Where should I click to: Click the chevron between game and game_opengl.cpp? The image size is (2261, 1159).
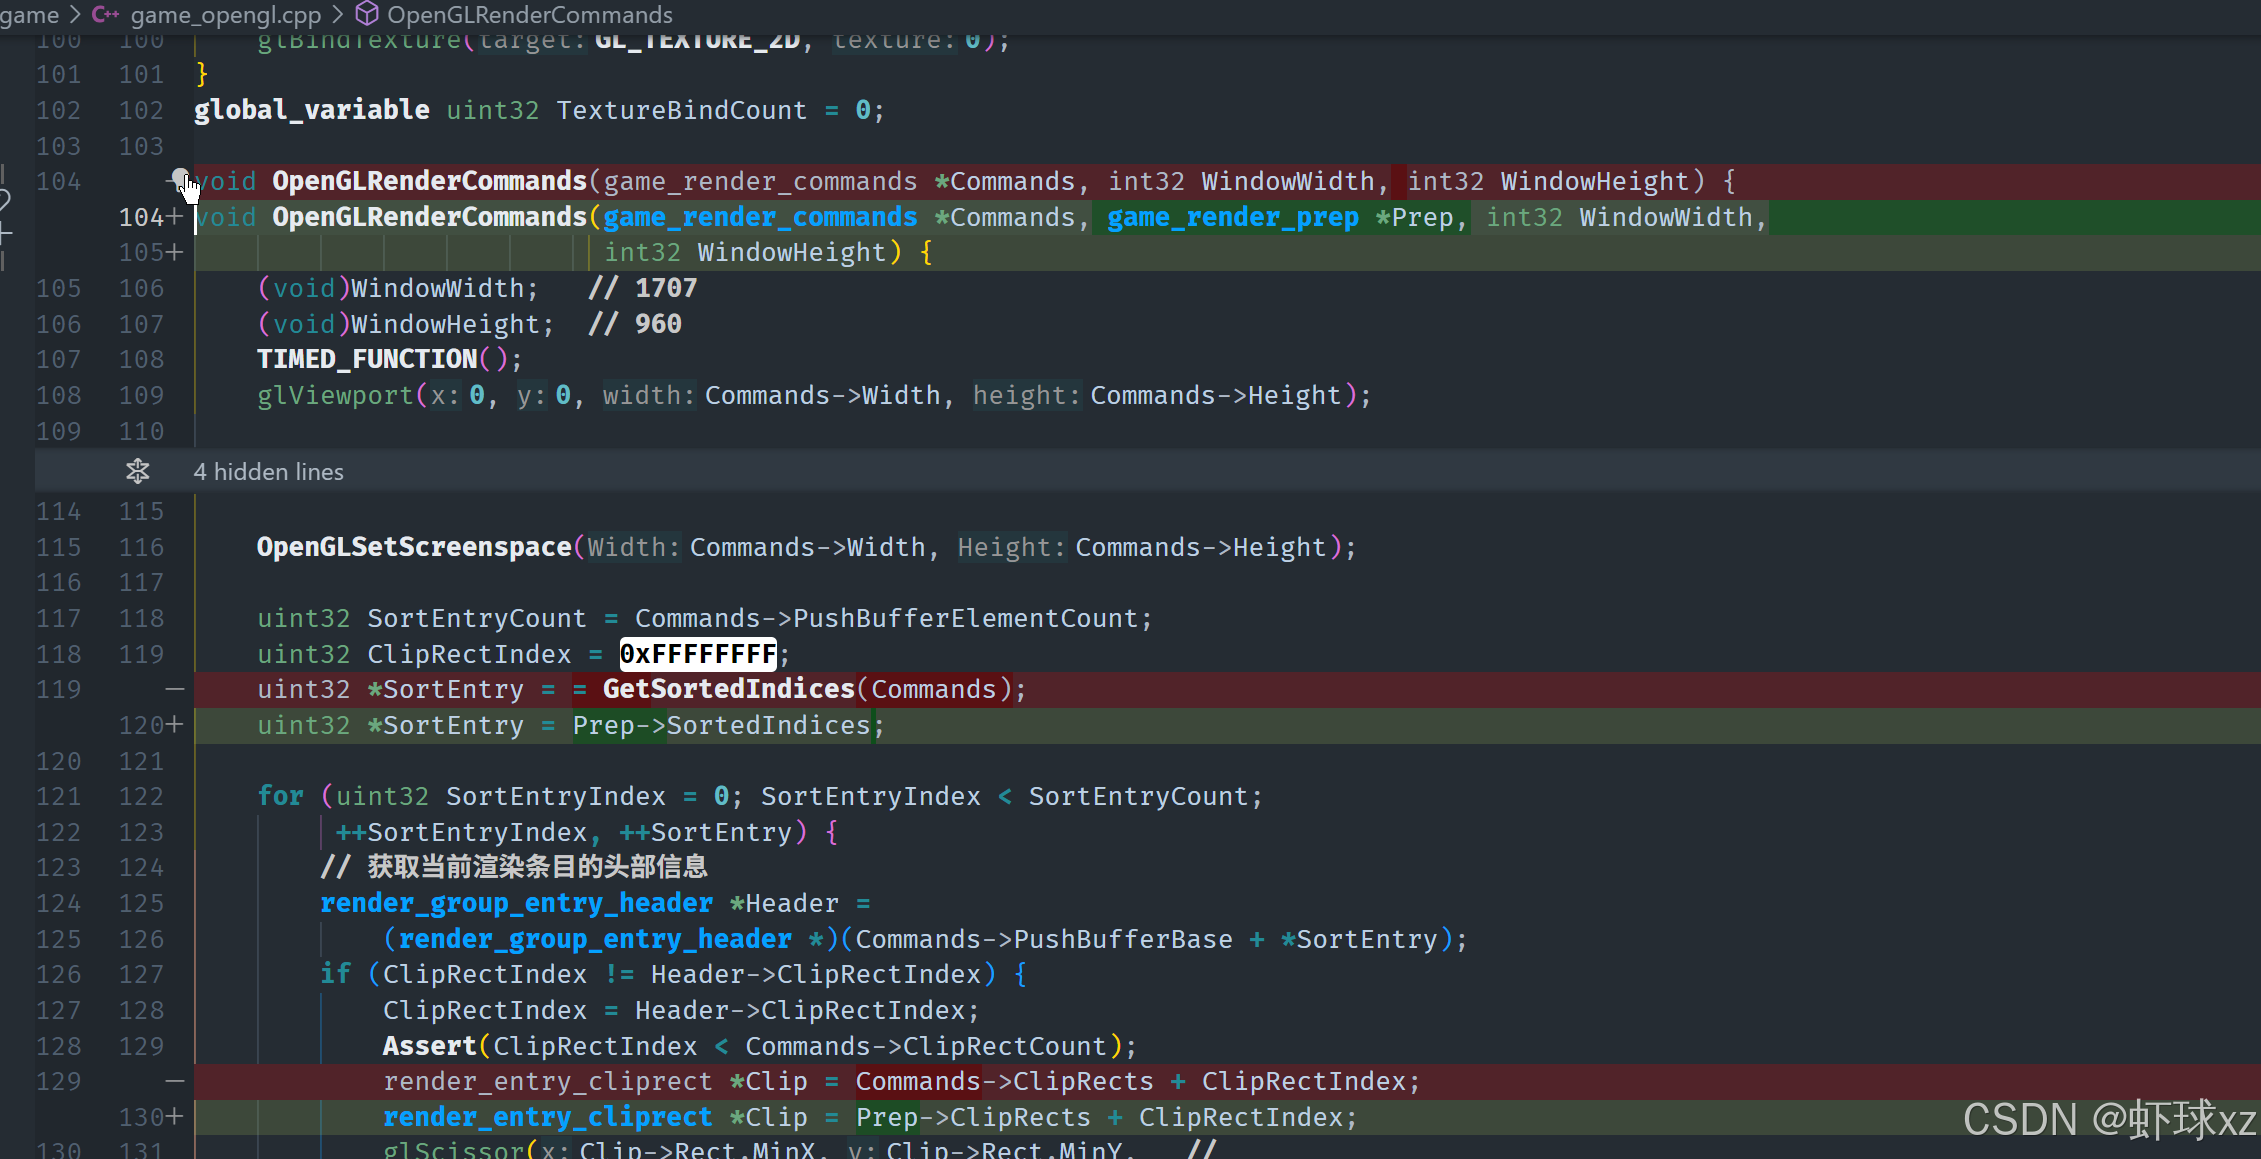click(x=75, y=14)
